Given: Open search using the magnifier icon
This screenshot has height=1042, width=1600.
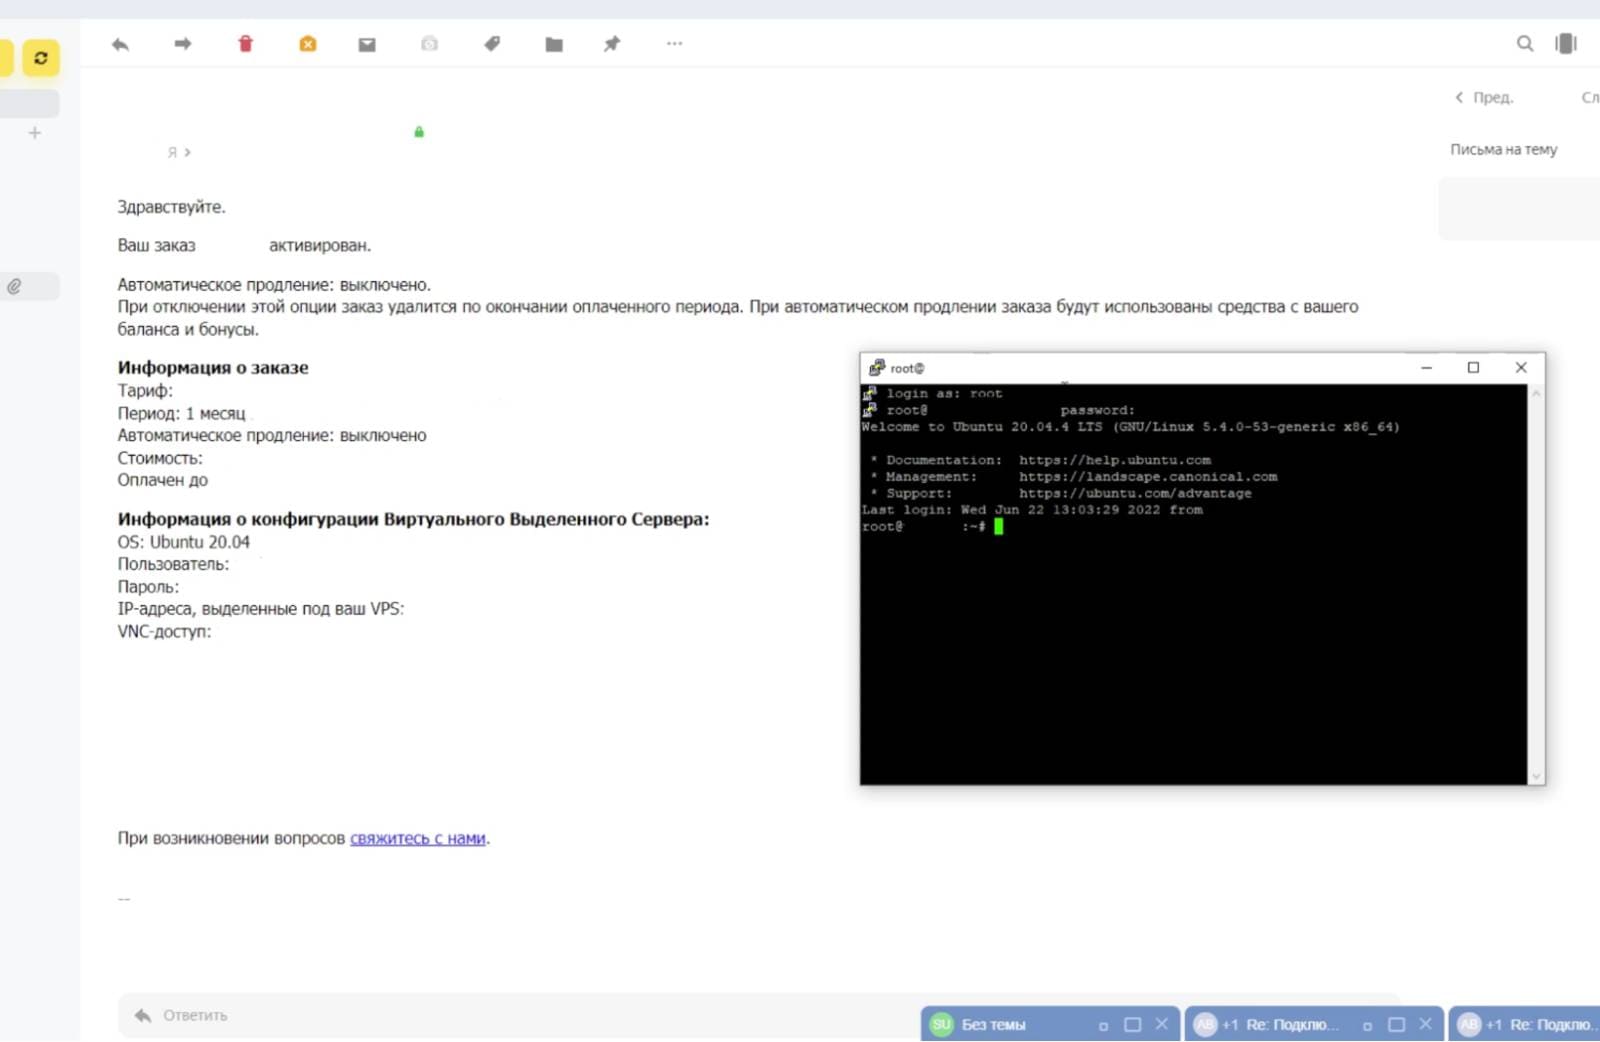Looking at the screenshot, I should click(1525, 44).
